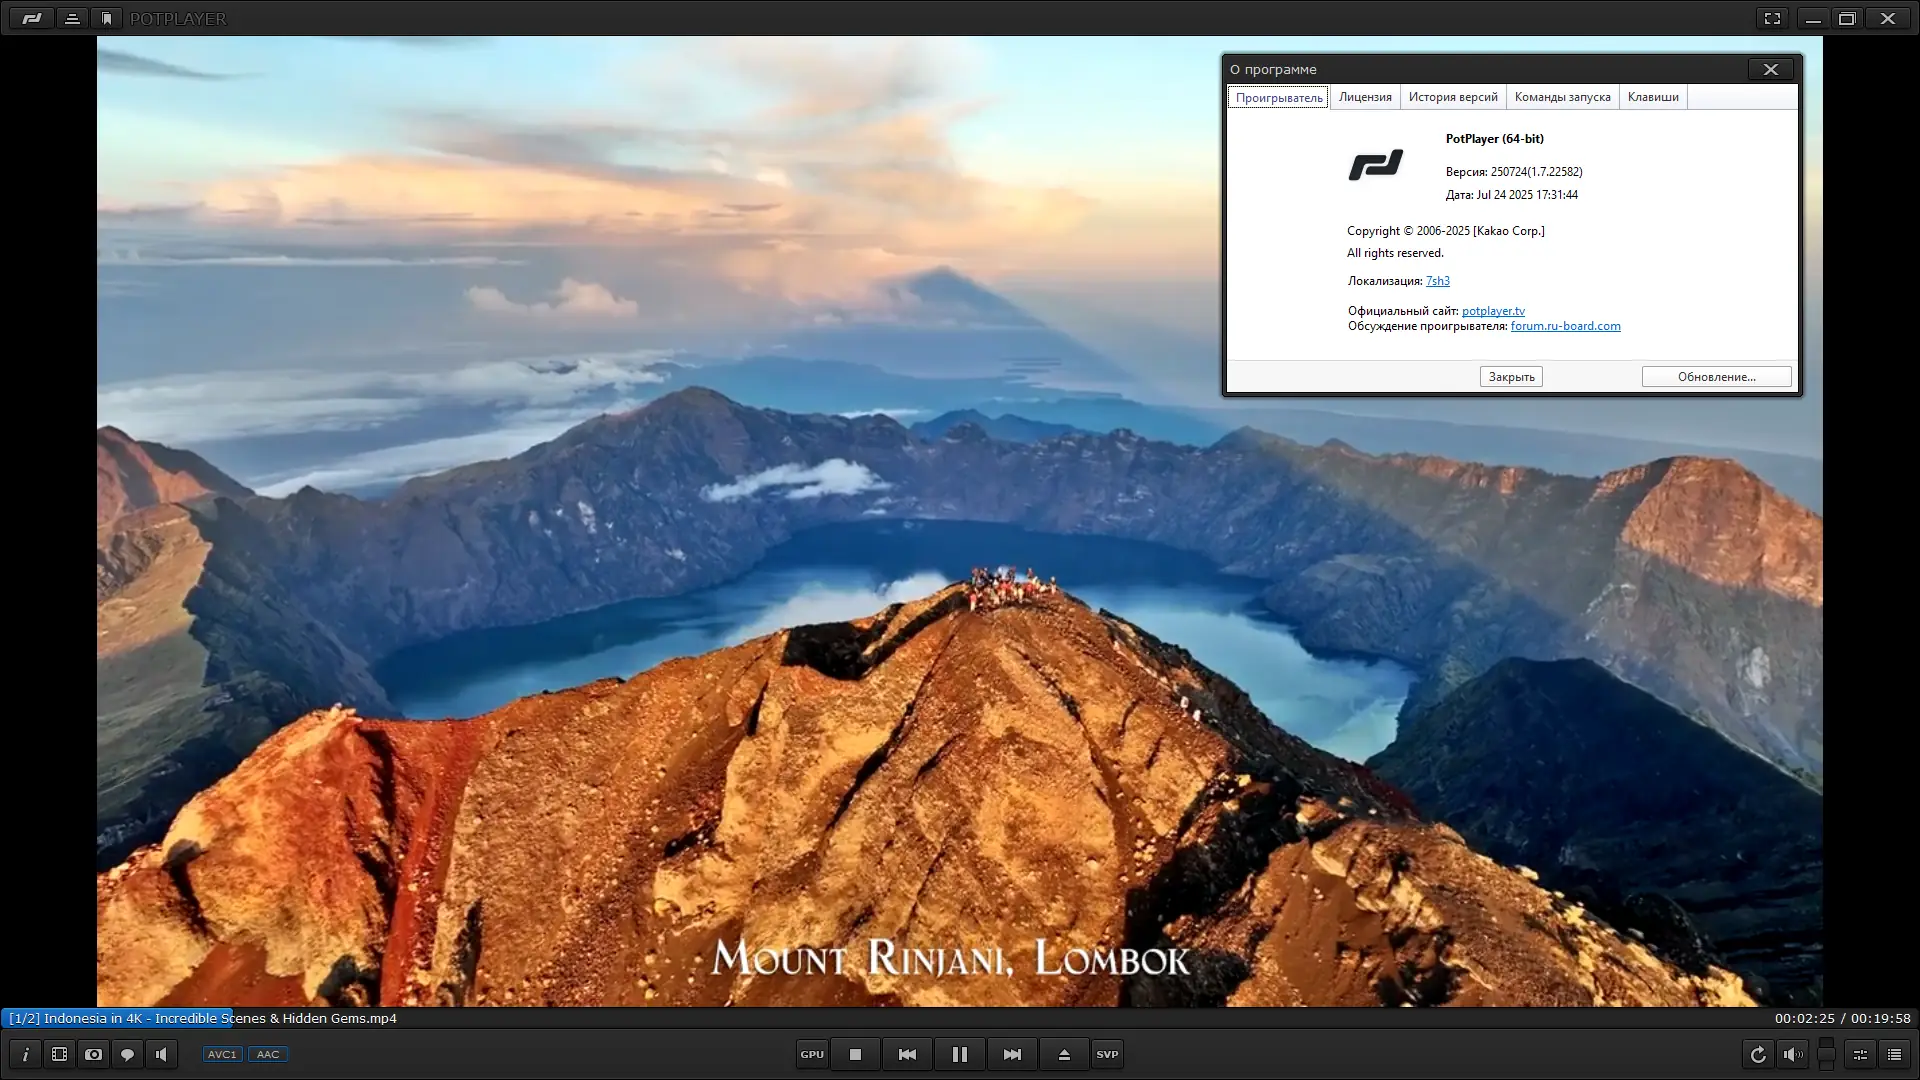Open the potplayer.tv link
1920x1080 pixels.
click(1493, 311)
